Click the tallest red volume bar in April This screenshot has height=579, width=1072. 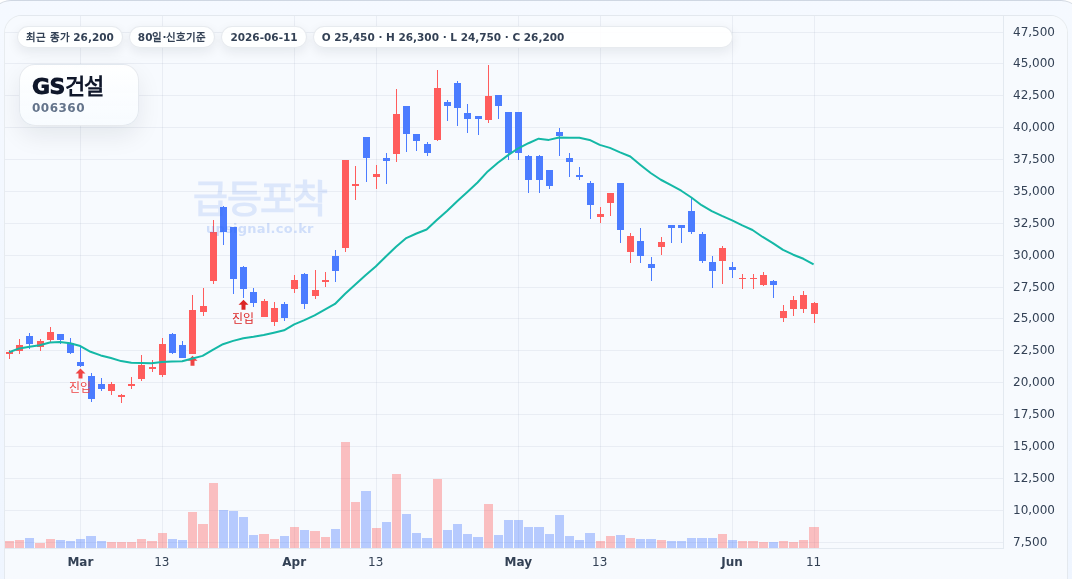[x=345, y=495]
